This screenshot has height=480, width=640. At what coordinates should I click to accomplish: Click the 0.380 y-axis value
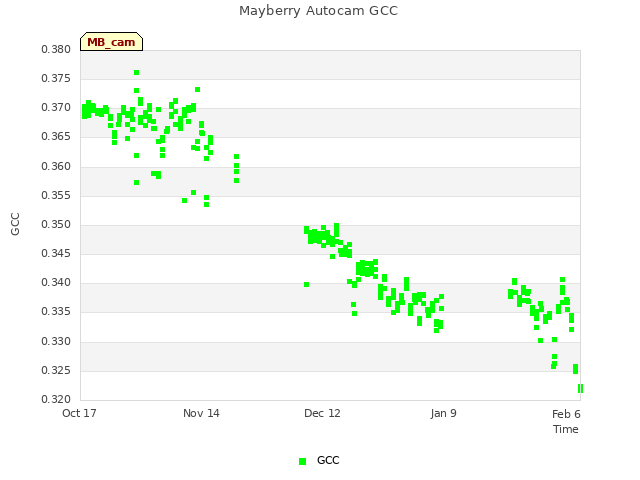[56, 49]
